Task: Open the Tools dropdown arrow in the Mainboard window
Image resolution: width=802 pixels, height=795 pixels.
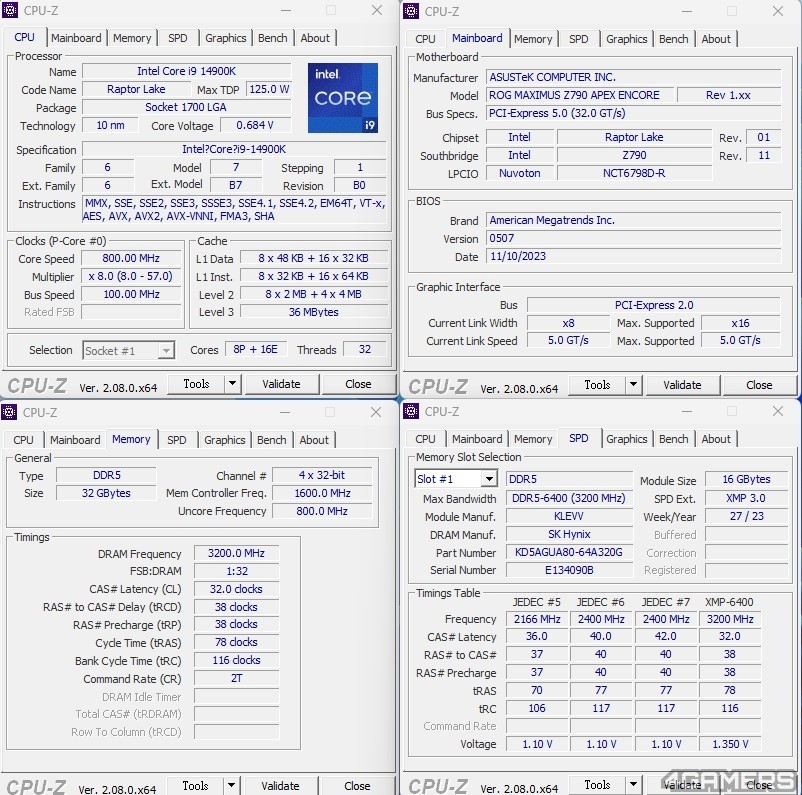Action: tap(633, 384)
